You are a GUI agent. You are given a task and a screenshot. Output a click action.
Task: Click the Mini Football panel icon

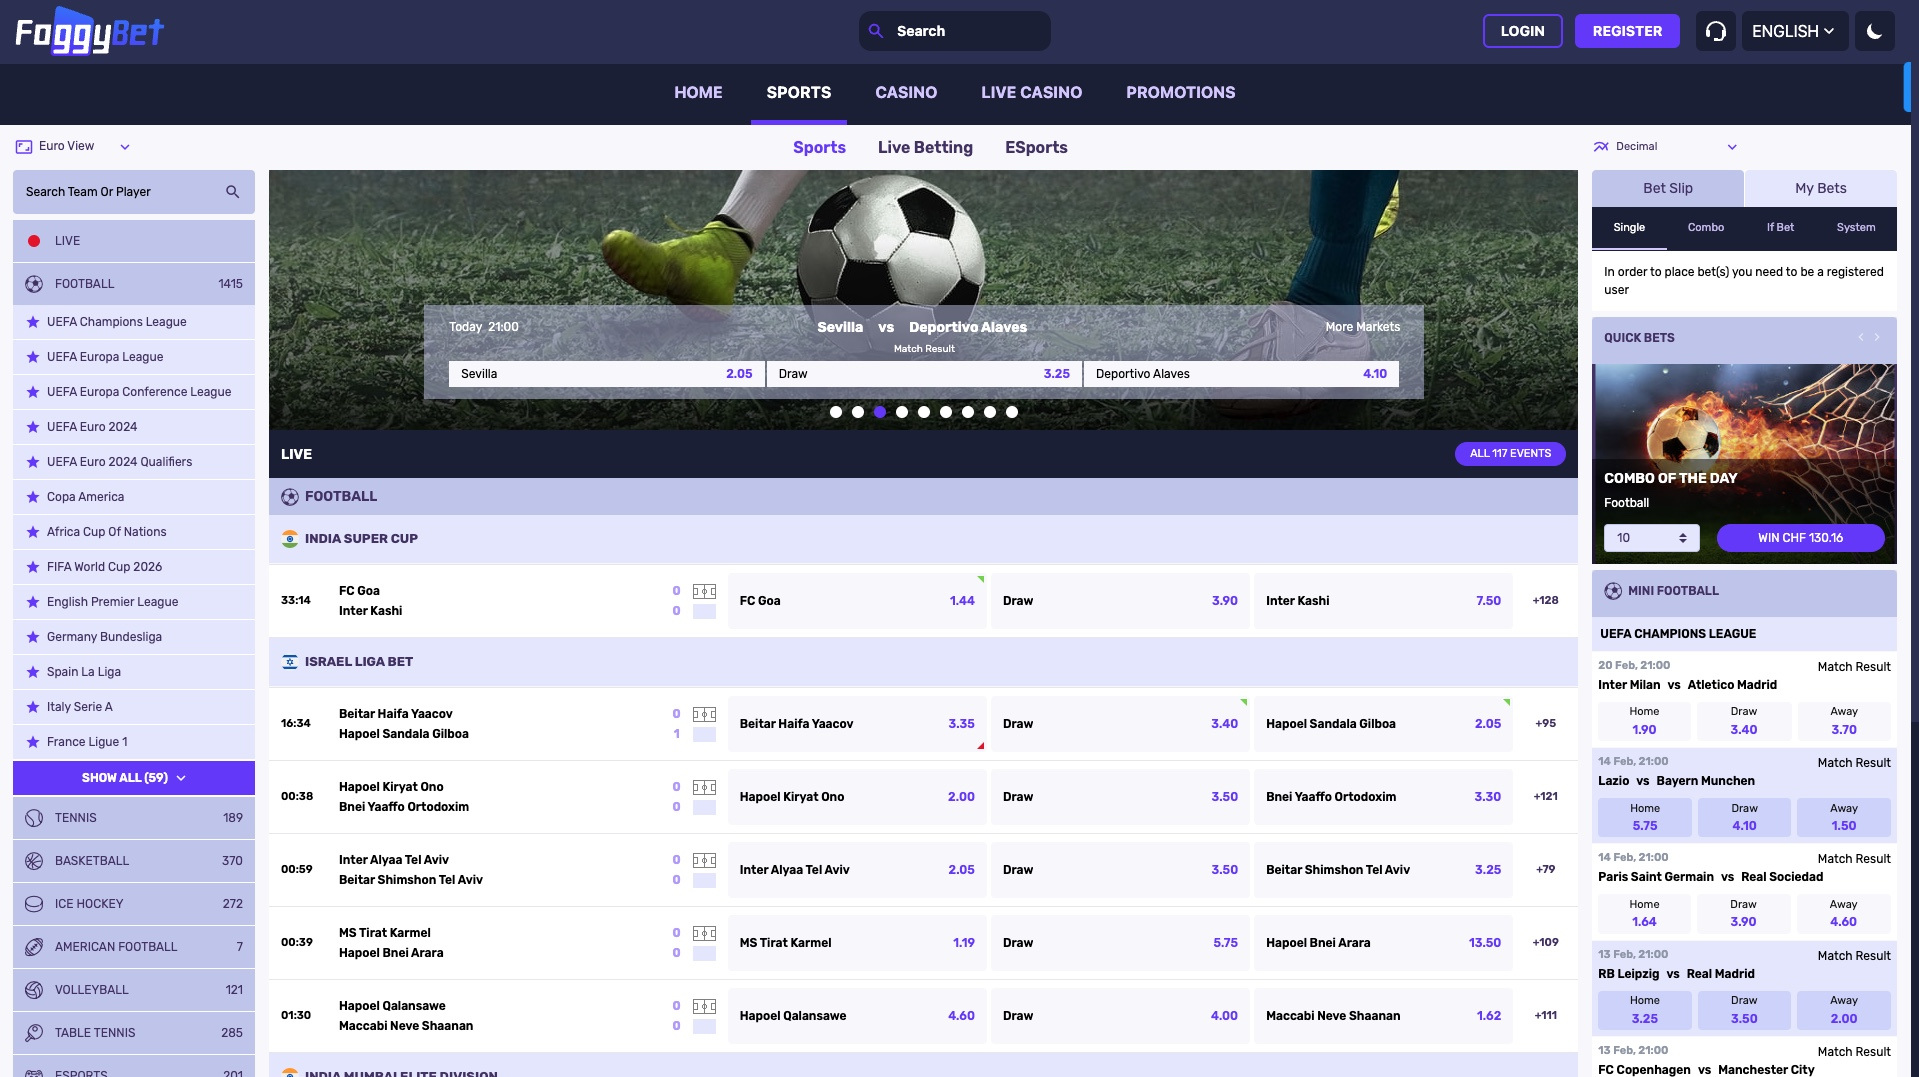point(1613,590)
